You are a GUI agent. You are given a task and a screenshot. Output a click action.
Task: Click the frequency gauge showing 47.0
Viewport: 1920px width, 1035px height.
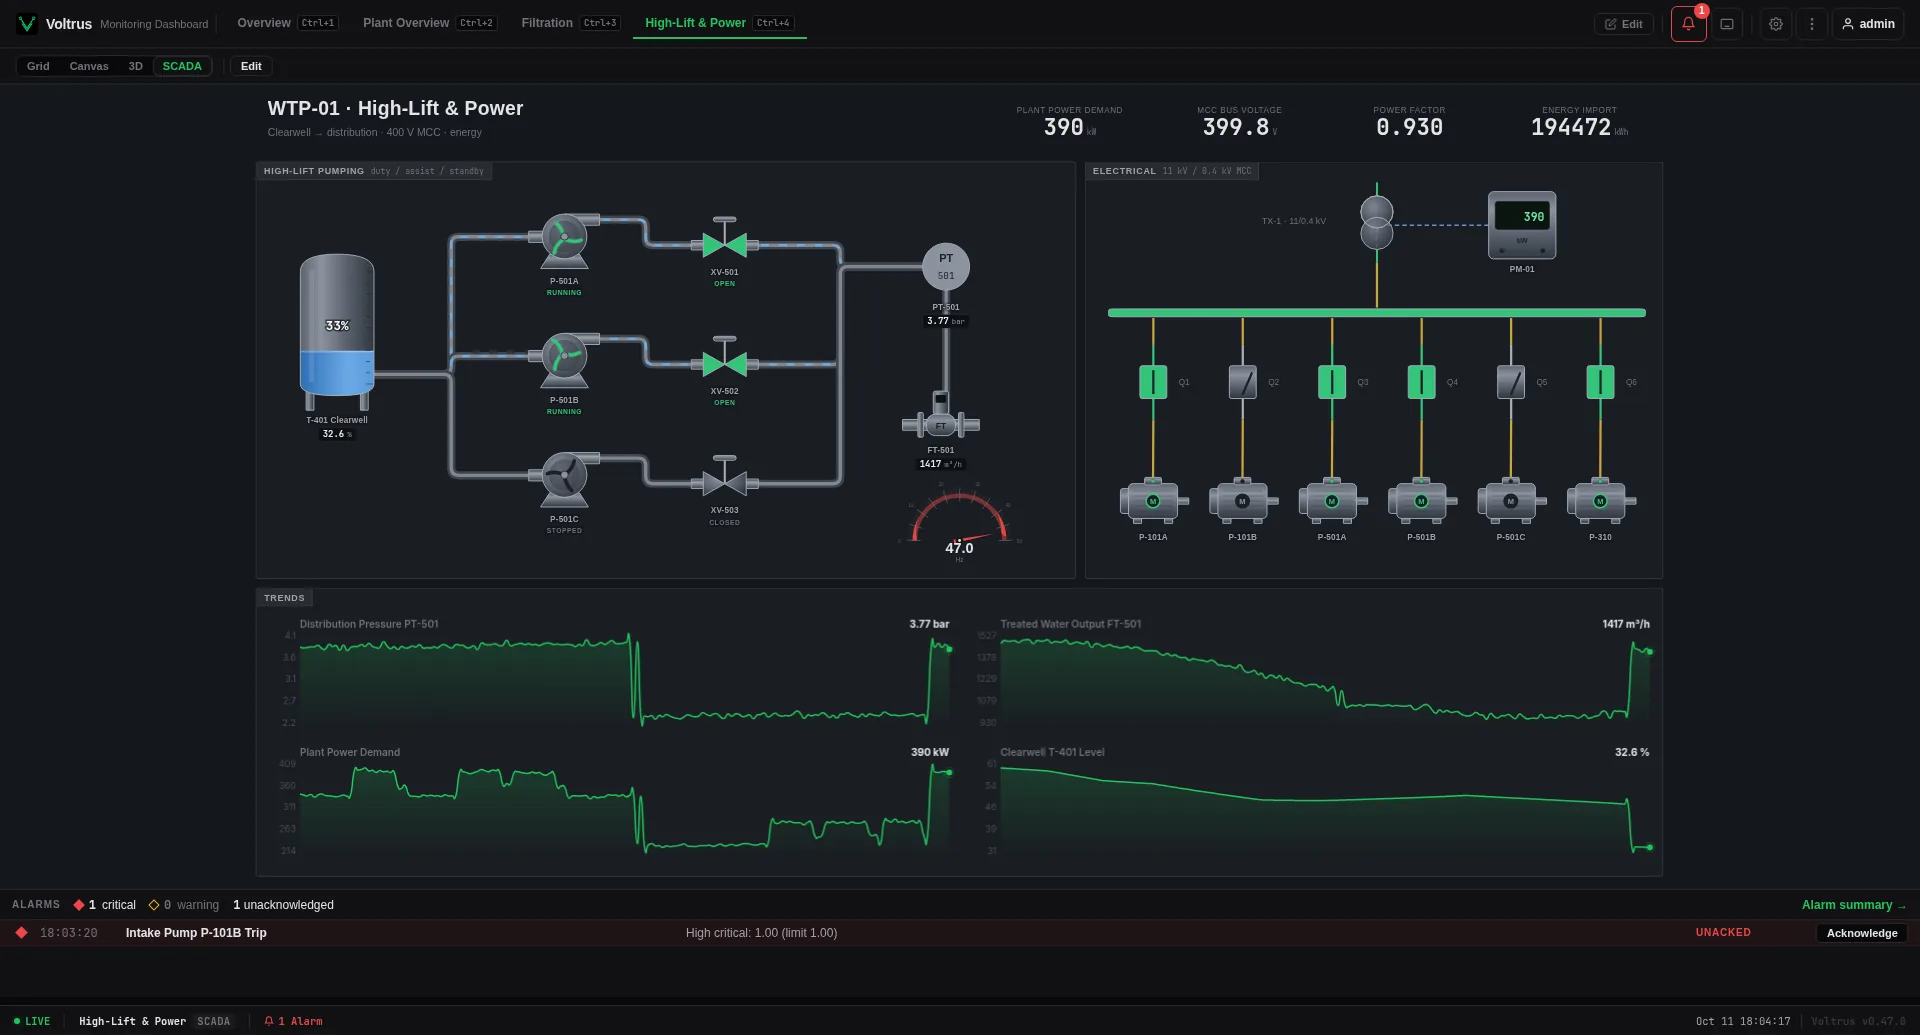(959, 523)
